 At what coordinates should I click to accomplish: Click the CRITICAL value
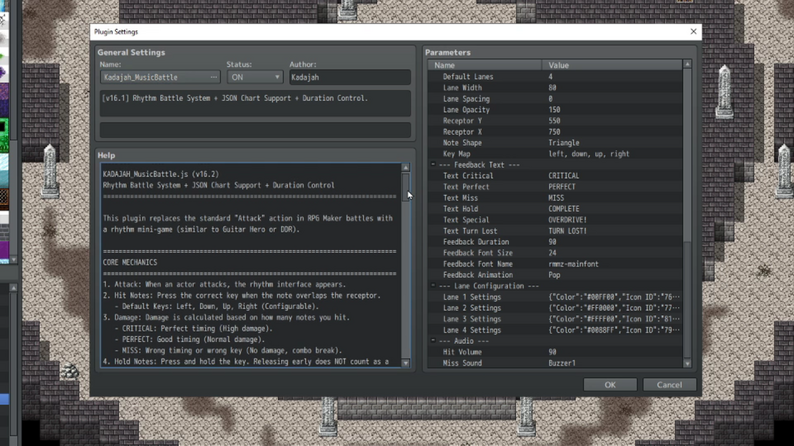point(564,176)
